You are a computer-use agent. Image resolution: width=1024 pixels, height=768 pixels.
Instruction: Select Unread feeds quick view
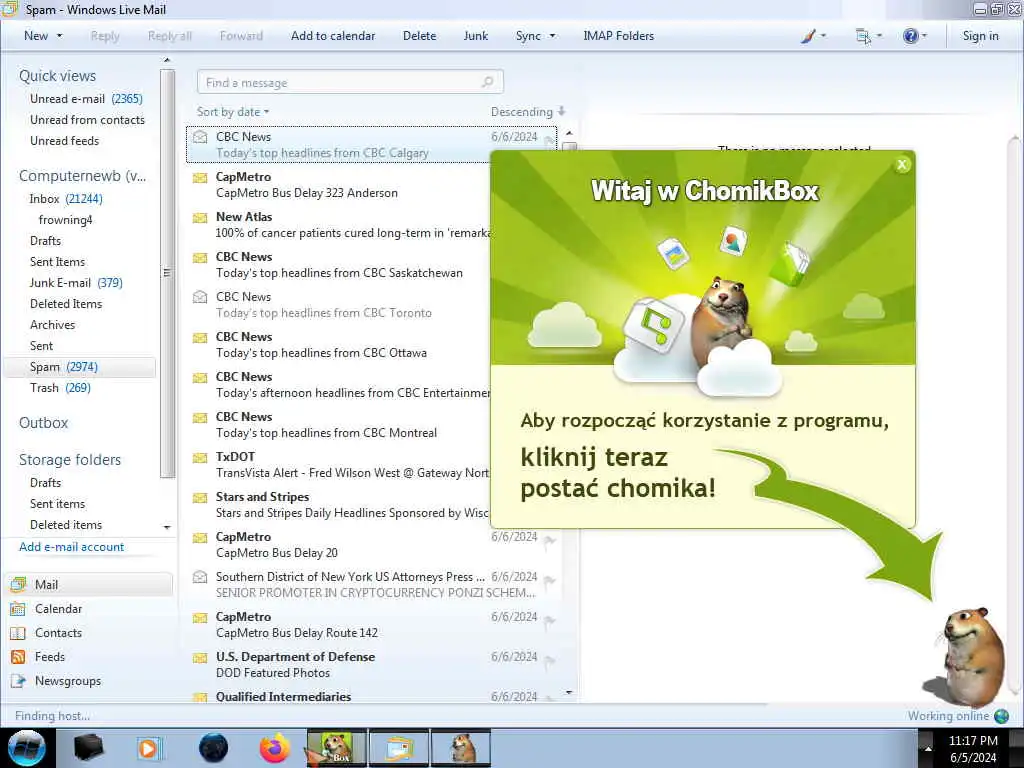[64, 140]
